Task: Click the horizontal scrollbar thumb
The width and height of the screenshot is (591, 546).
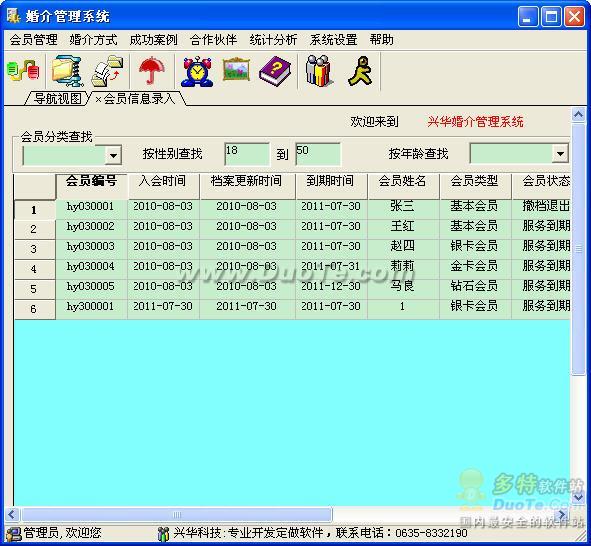Action: pyautogui.click(x=177, y=514)
